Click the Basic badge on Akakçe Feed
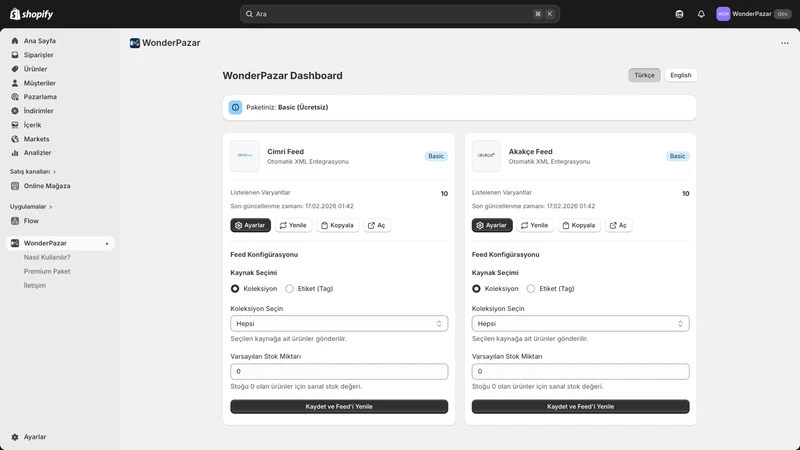The image size is (800, 450). [677, 156]
